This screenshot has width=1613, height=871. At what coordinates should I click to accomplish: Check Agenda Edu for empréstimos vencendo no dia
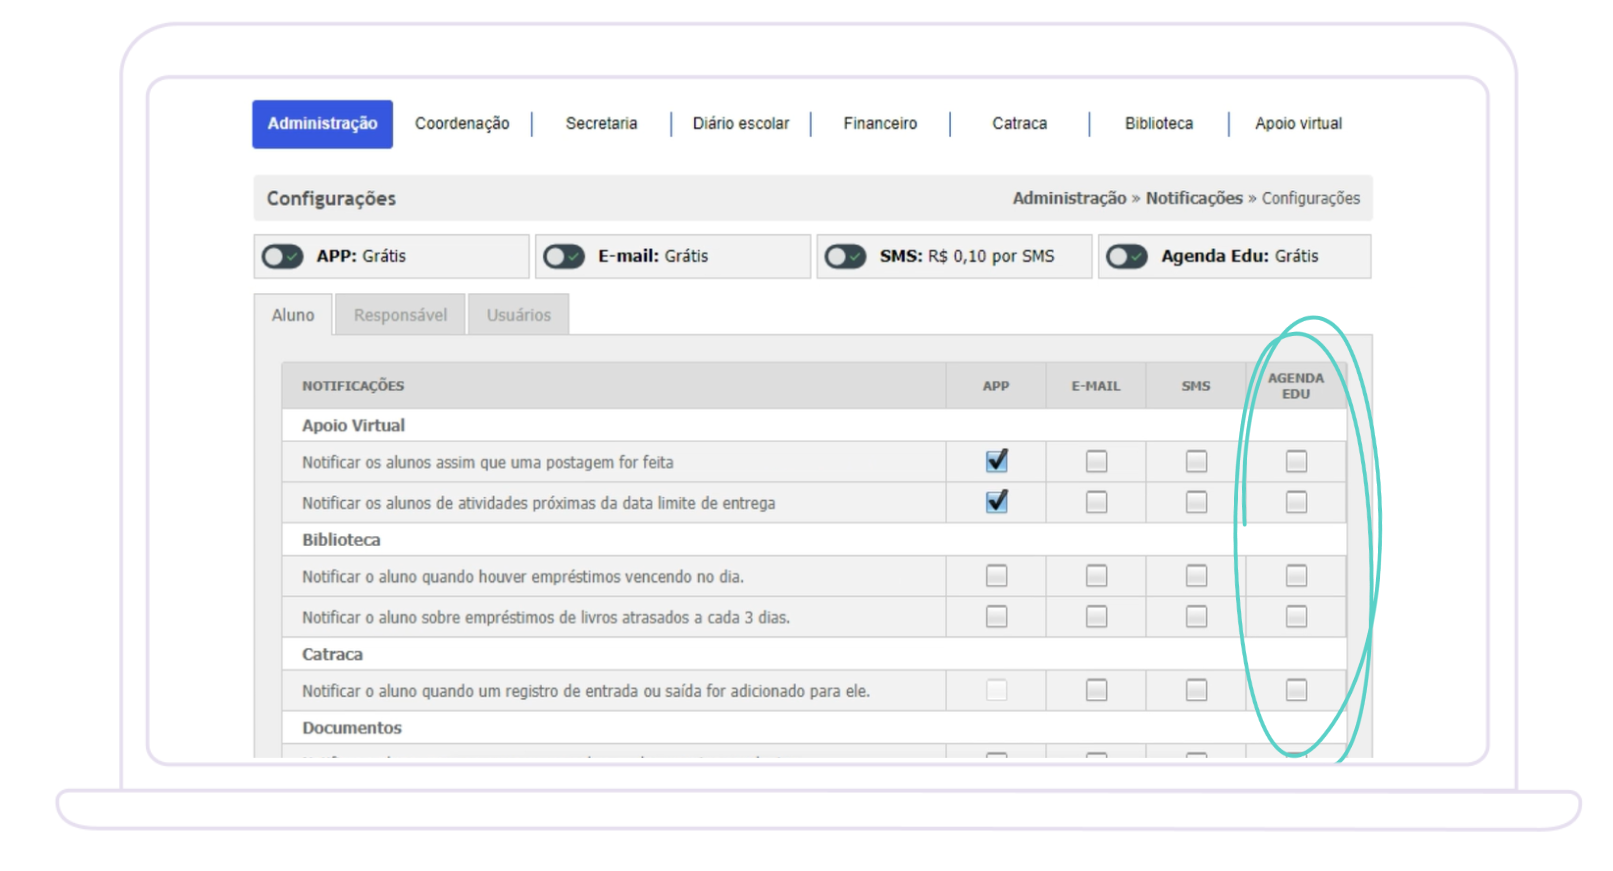tap(1296, 576)
